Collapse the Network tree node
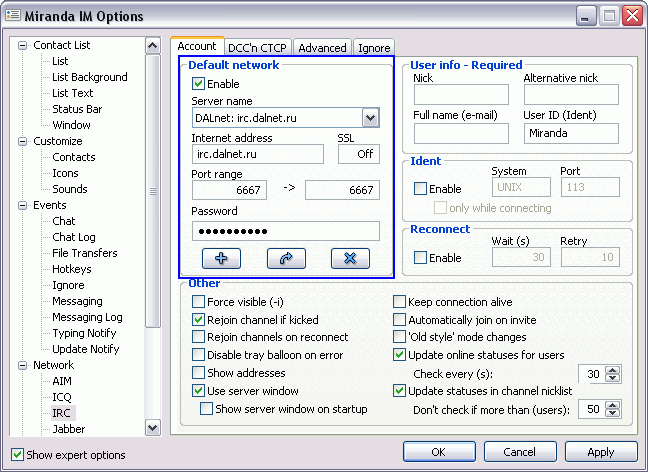This screenshot has width=648, height=472. (x=22, y=365)
